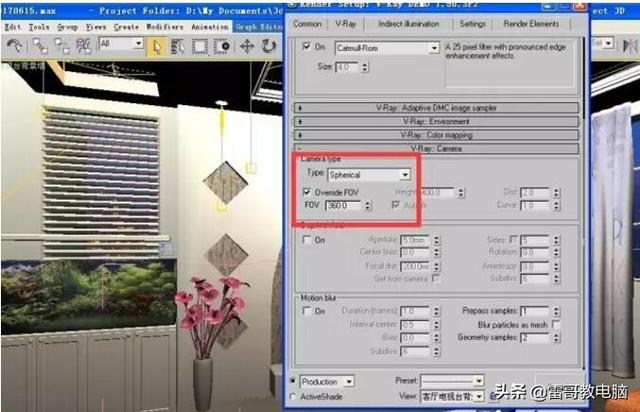Choose the Rectangular Selection Region icon
The width and height of the screenshot is (640, 412).
pyautogui.click(x=200, y=47)
